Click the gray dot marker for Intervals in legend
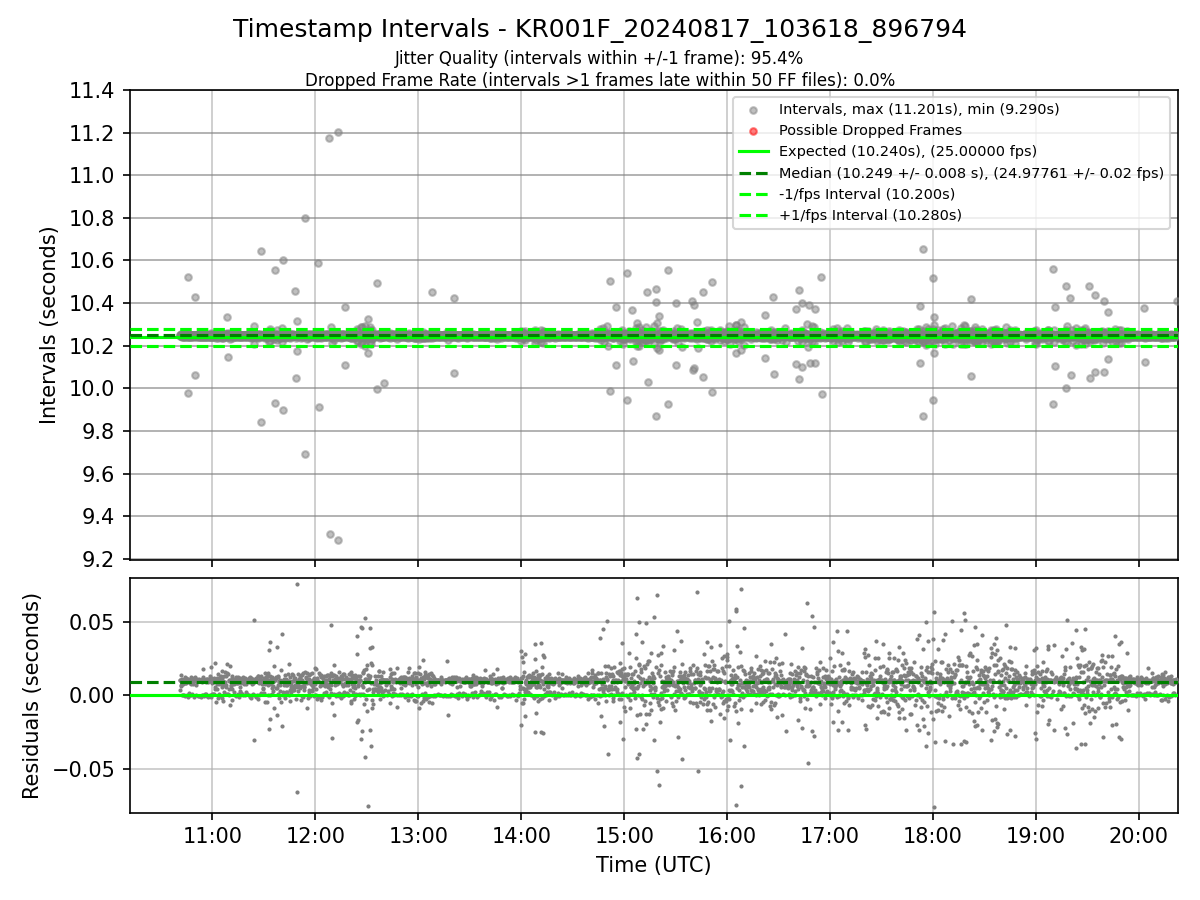This screenshot has width=1200, height=900. point(754,110)
